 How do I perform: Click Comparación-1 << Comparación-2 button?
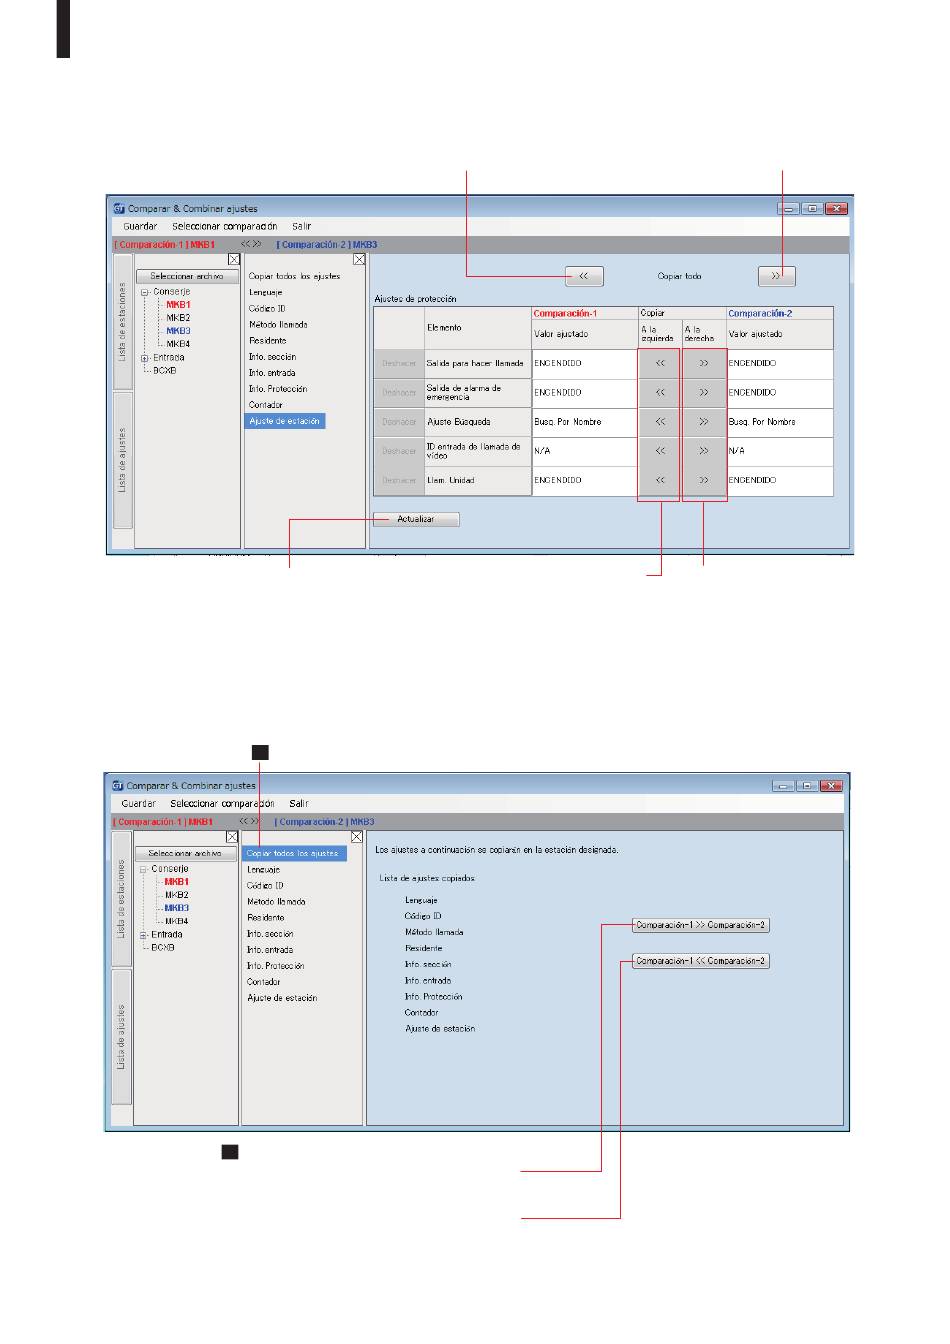pyautogui.click(x=701, y=961)
